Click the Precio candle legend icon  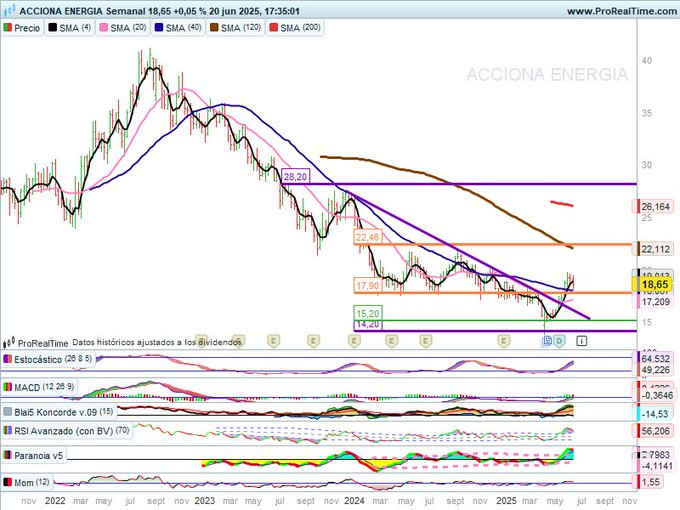click(x=8, y=28)
